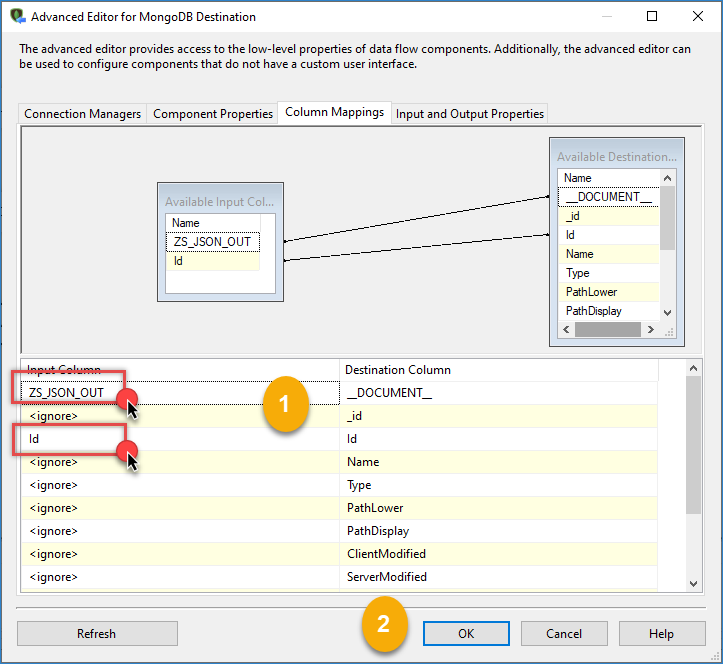The image size is (723, 664).
Task: Open input column dropdown for _id row
Action: point(180,416)
